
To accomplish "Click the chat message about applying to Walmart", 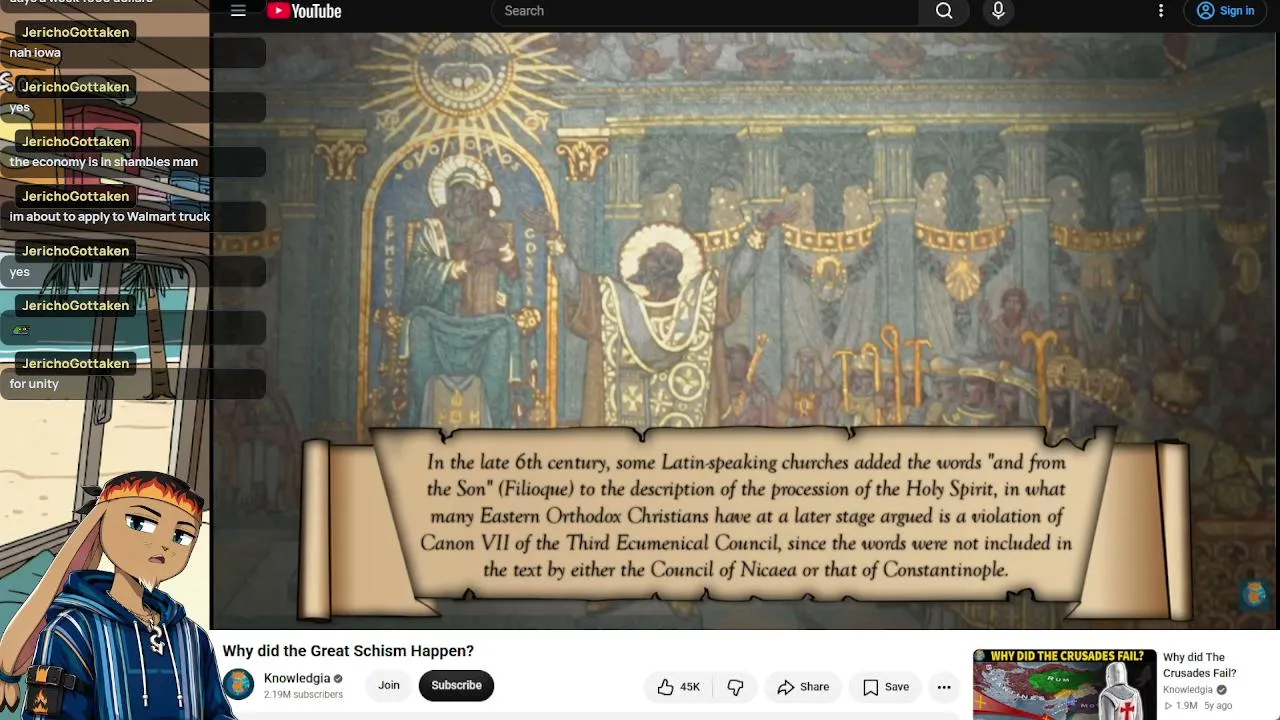I will pyautogui.click(x=110, y=217).
